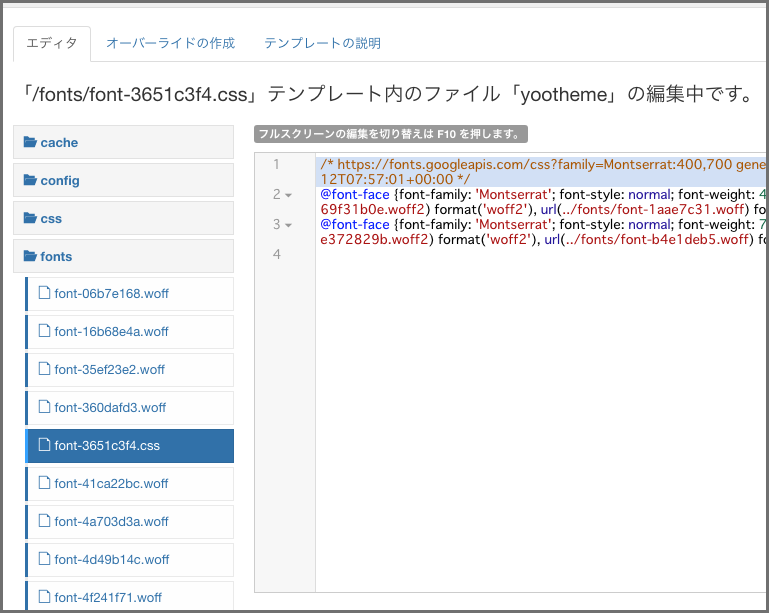Collapse the fonts folder tree
This screenshot has height=613, width=769.
tap(56, 257)
